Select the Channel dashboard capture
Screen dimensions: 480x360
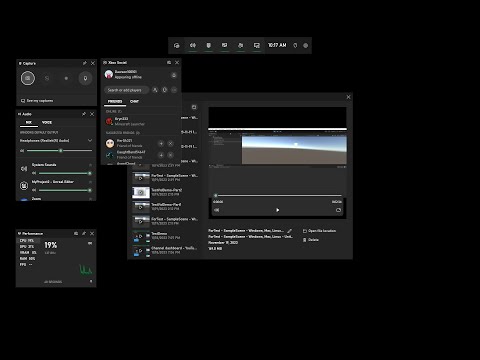tap(165, 250)
